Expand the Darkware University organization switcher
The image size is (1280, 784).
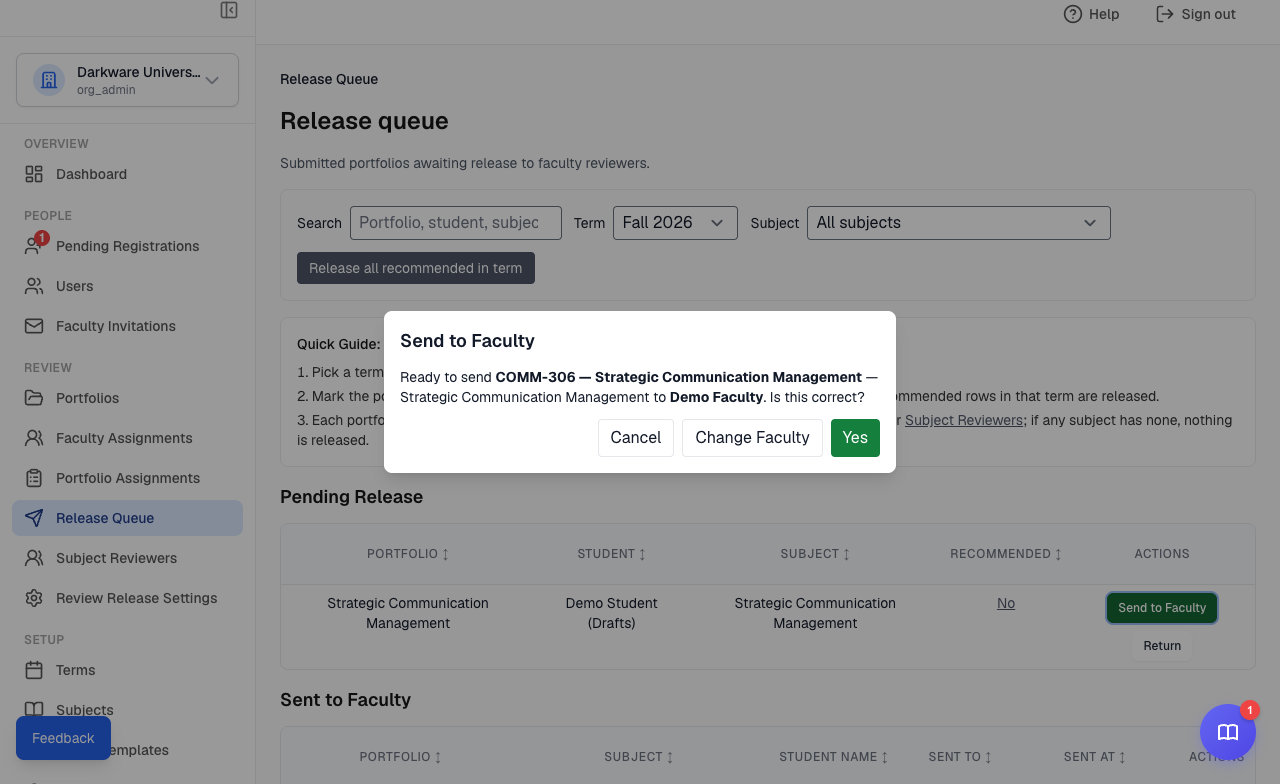pyautogui.click(x=127, y=80)
